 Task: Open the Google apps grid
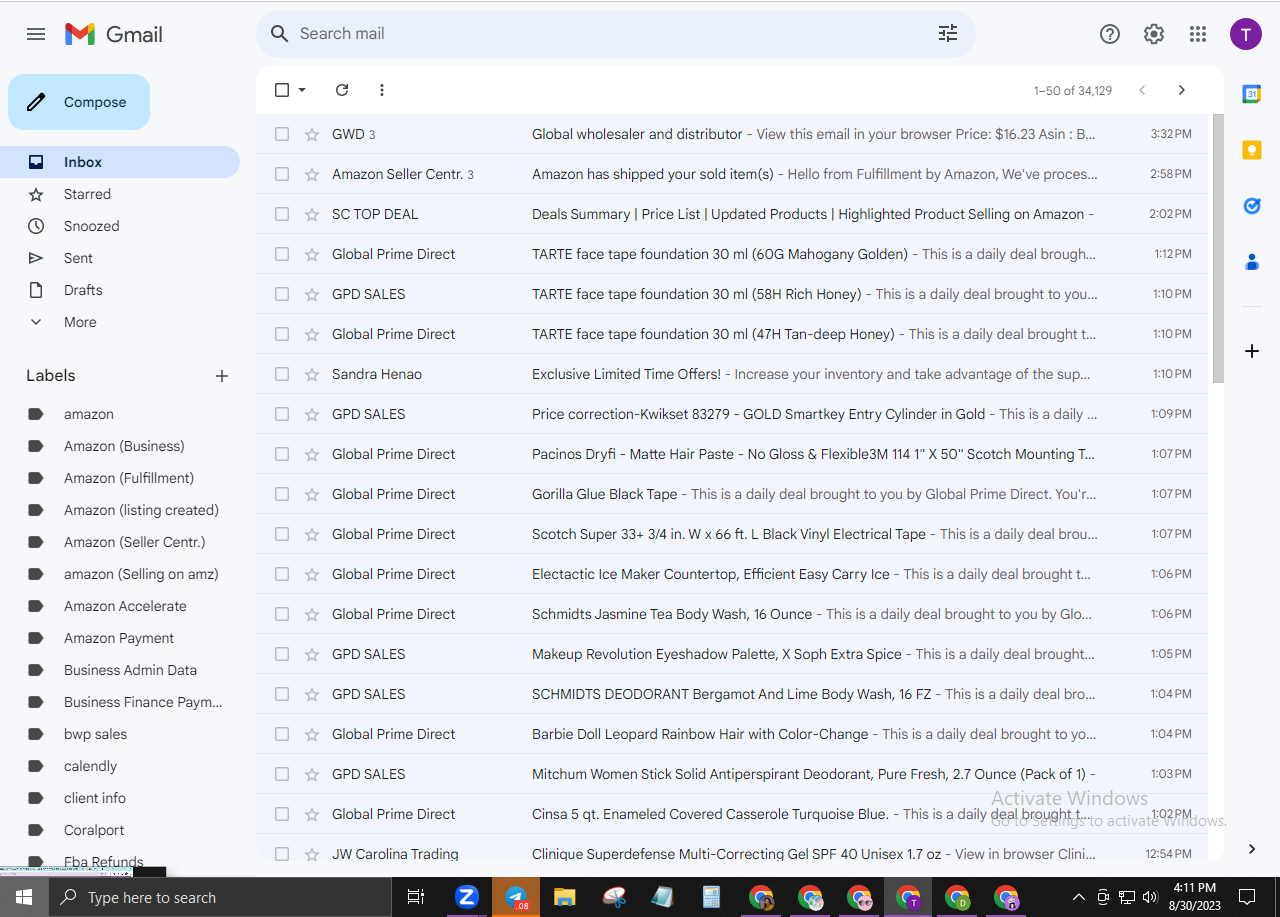click(1198, 34)
